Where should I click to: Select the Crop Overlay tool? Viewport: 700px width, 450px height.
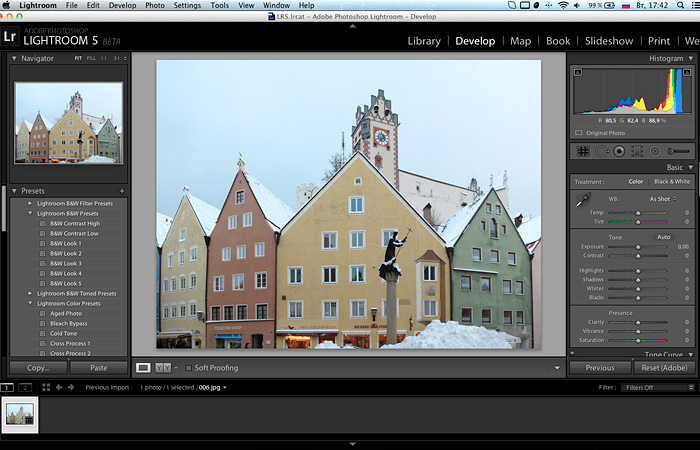[x=583, y=150]
